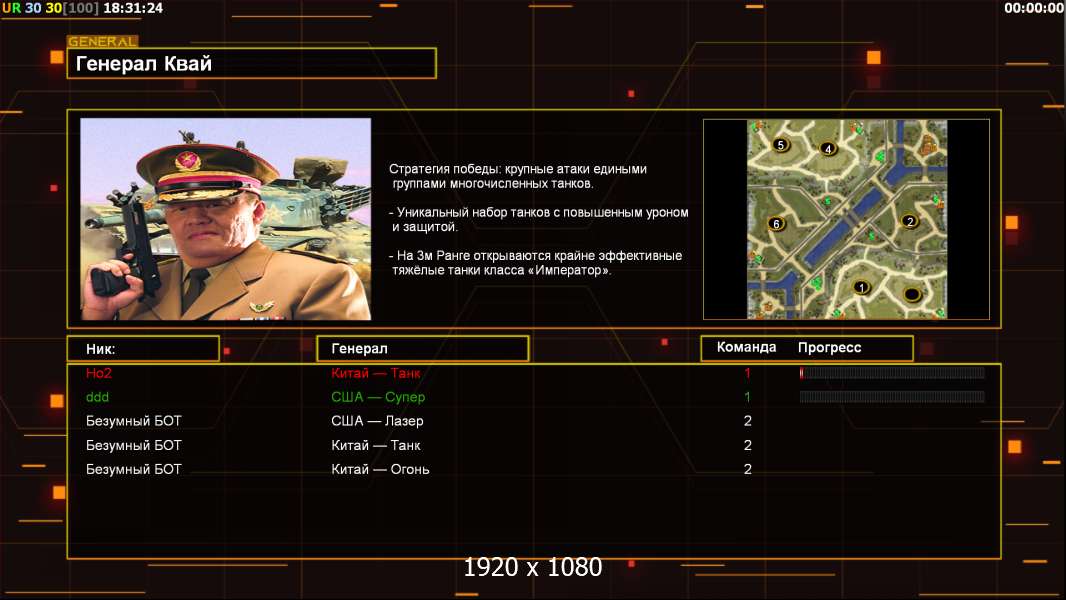Click start position 4 on the minimap

[827, 149]
